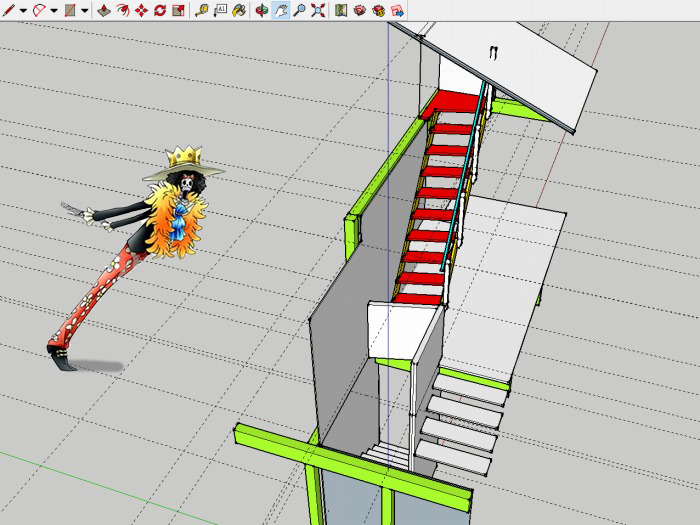Click the top red stair landing
The image size is (700, 525).
coord(453,102)
